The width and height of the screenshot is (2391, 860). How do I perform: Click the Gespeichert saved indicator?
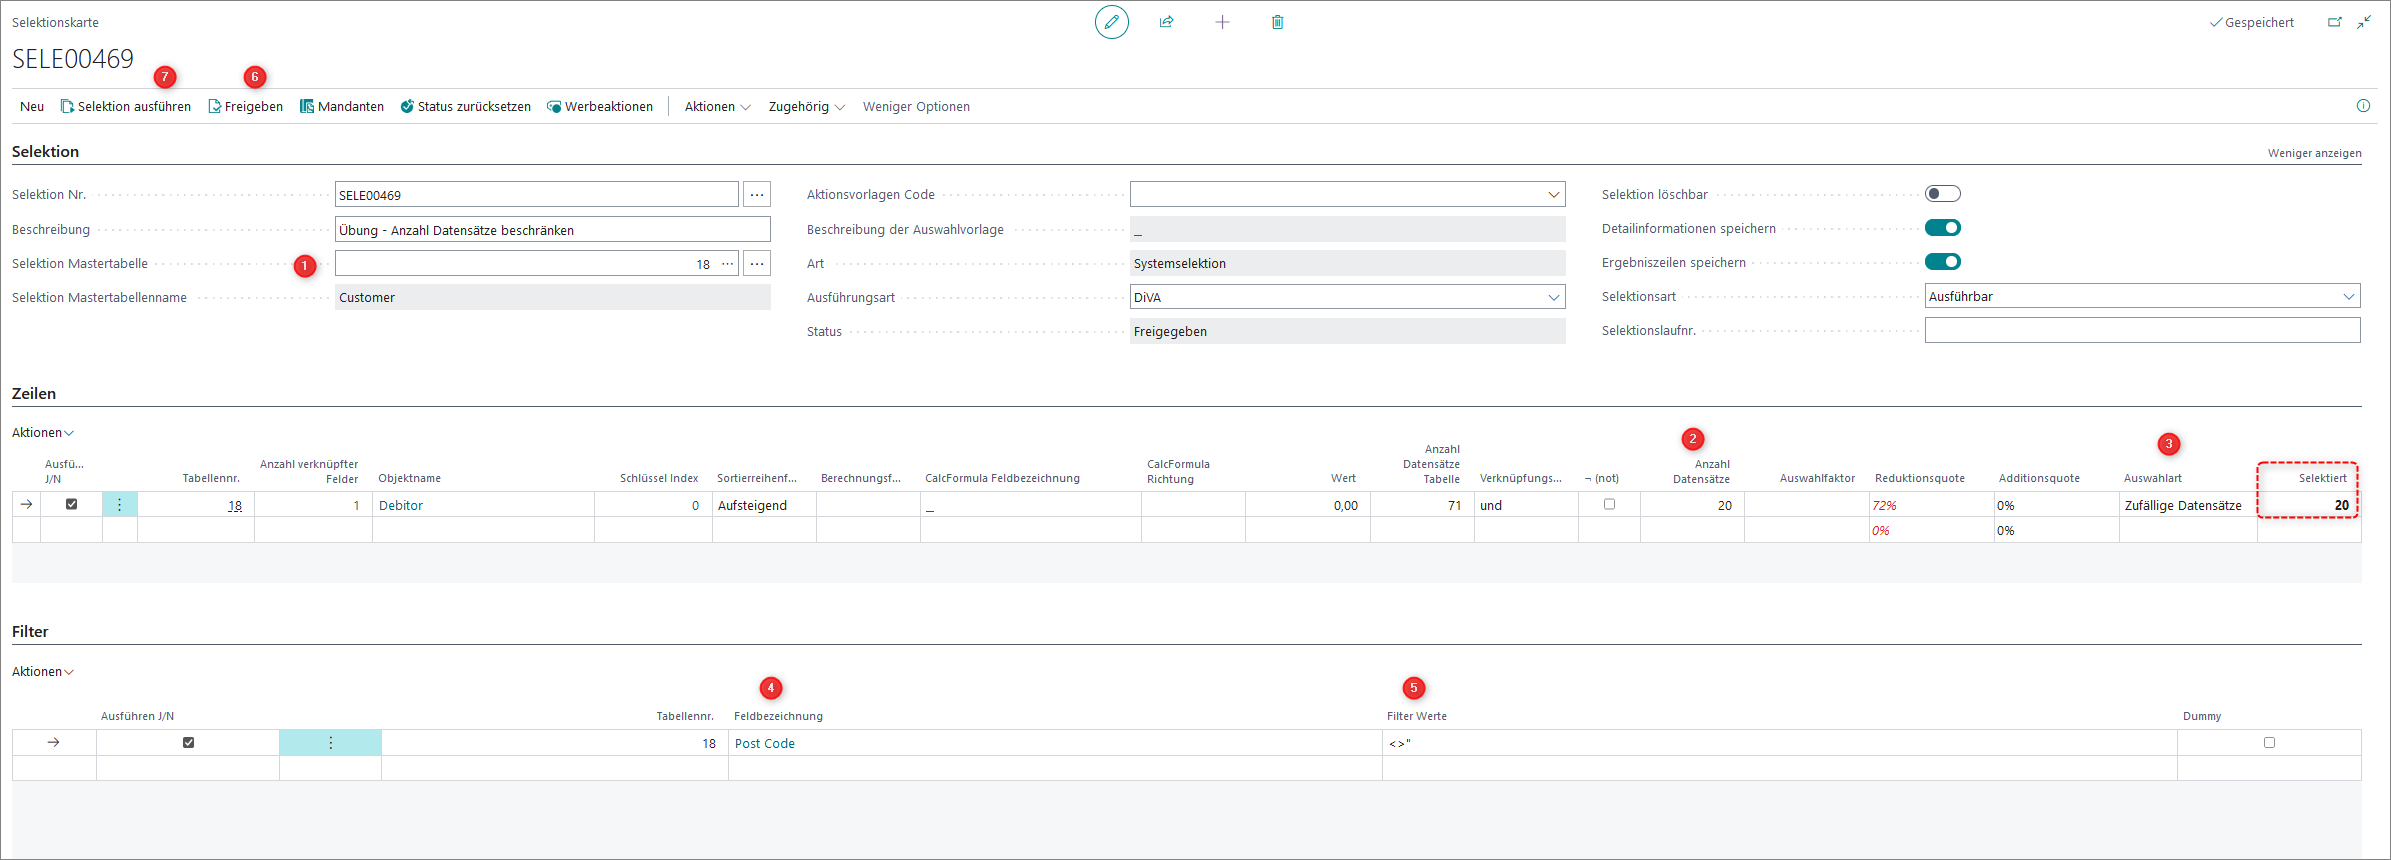coord(2252,22)
